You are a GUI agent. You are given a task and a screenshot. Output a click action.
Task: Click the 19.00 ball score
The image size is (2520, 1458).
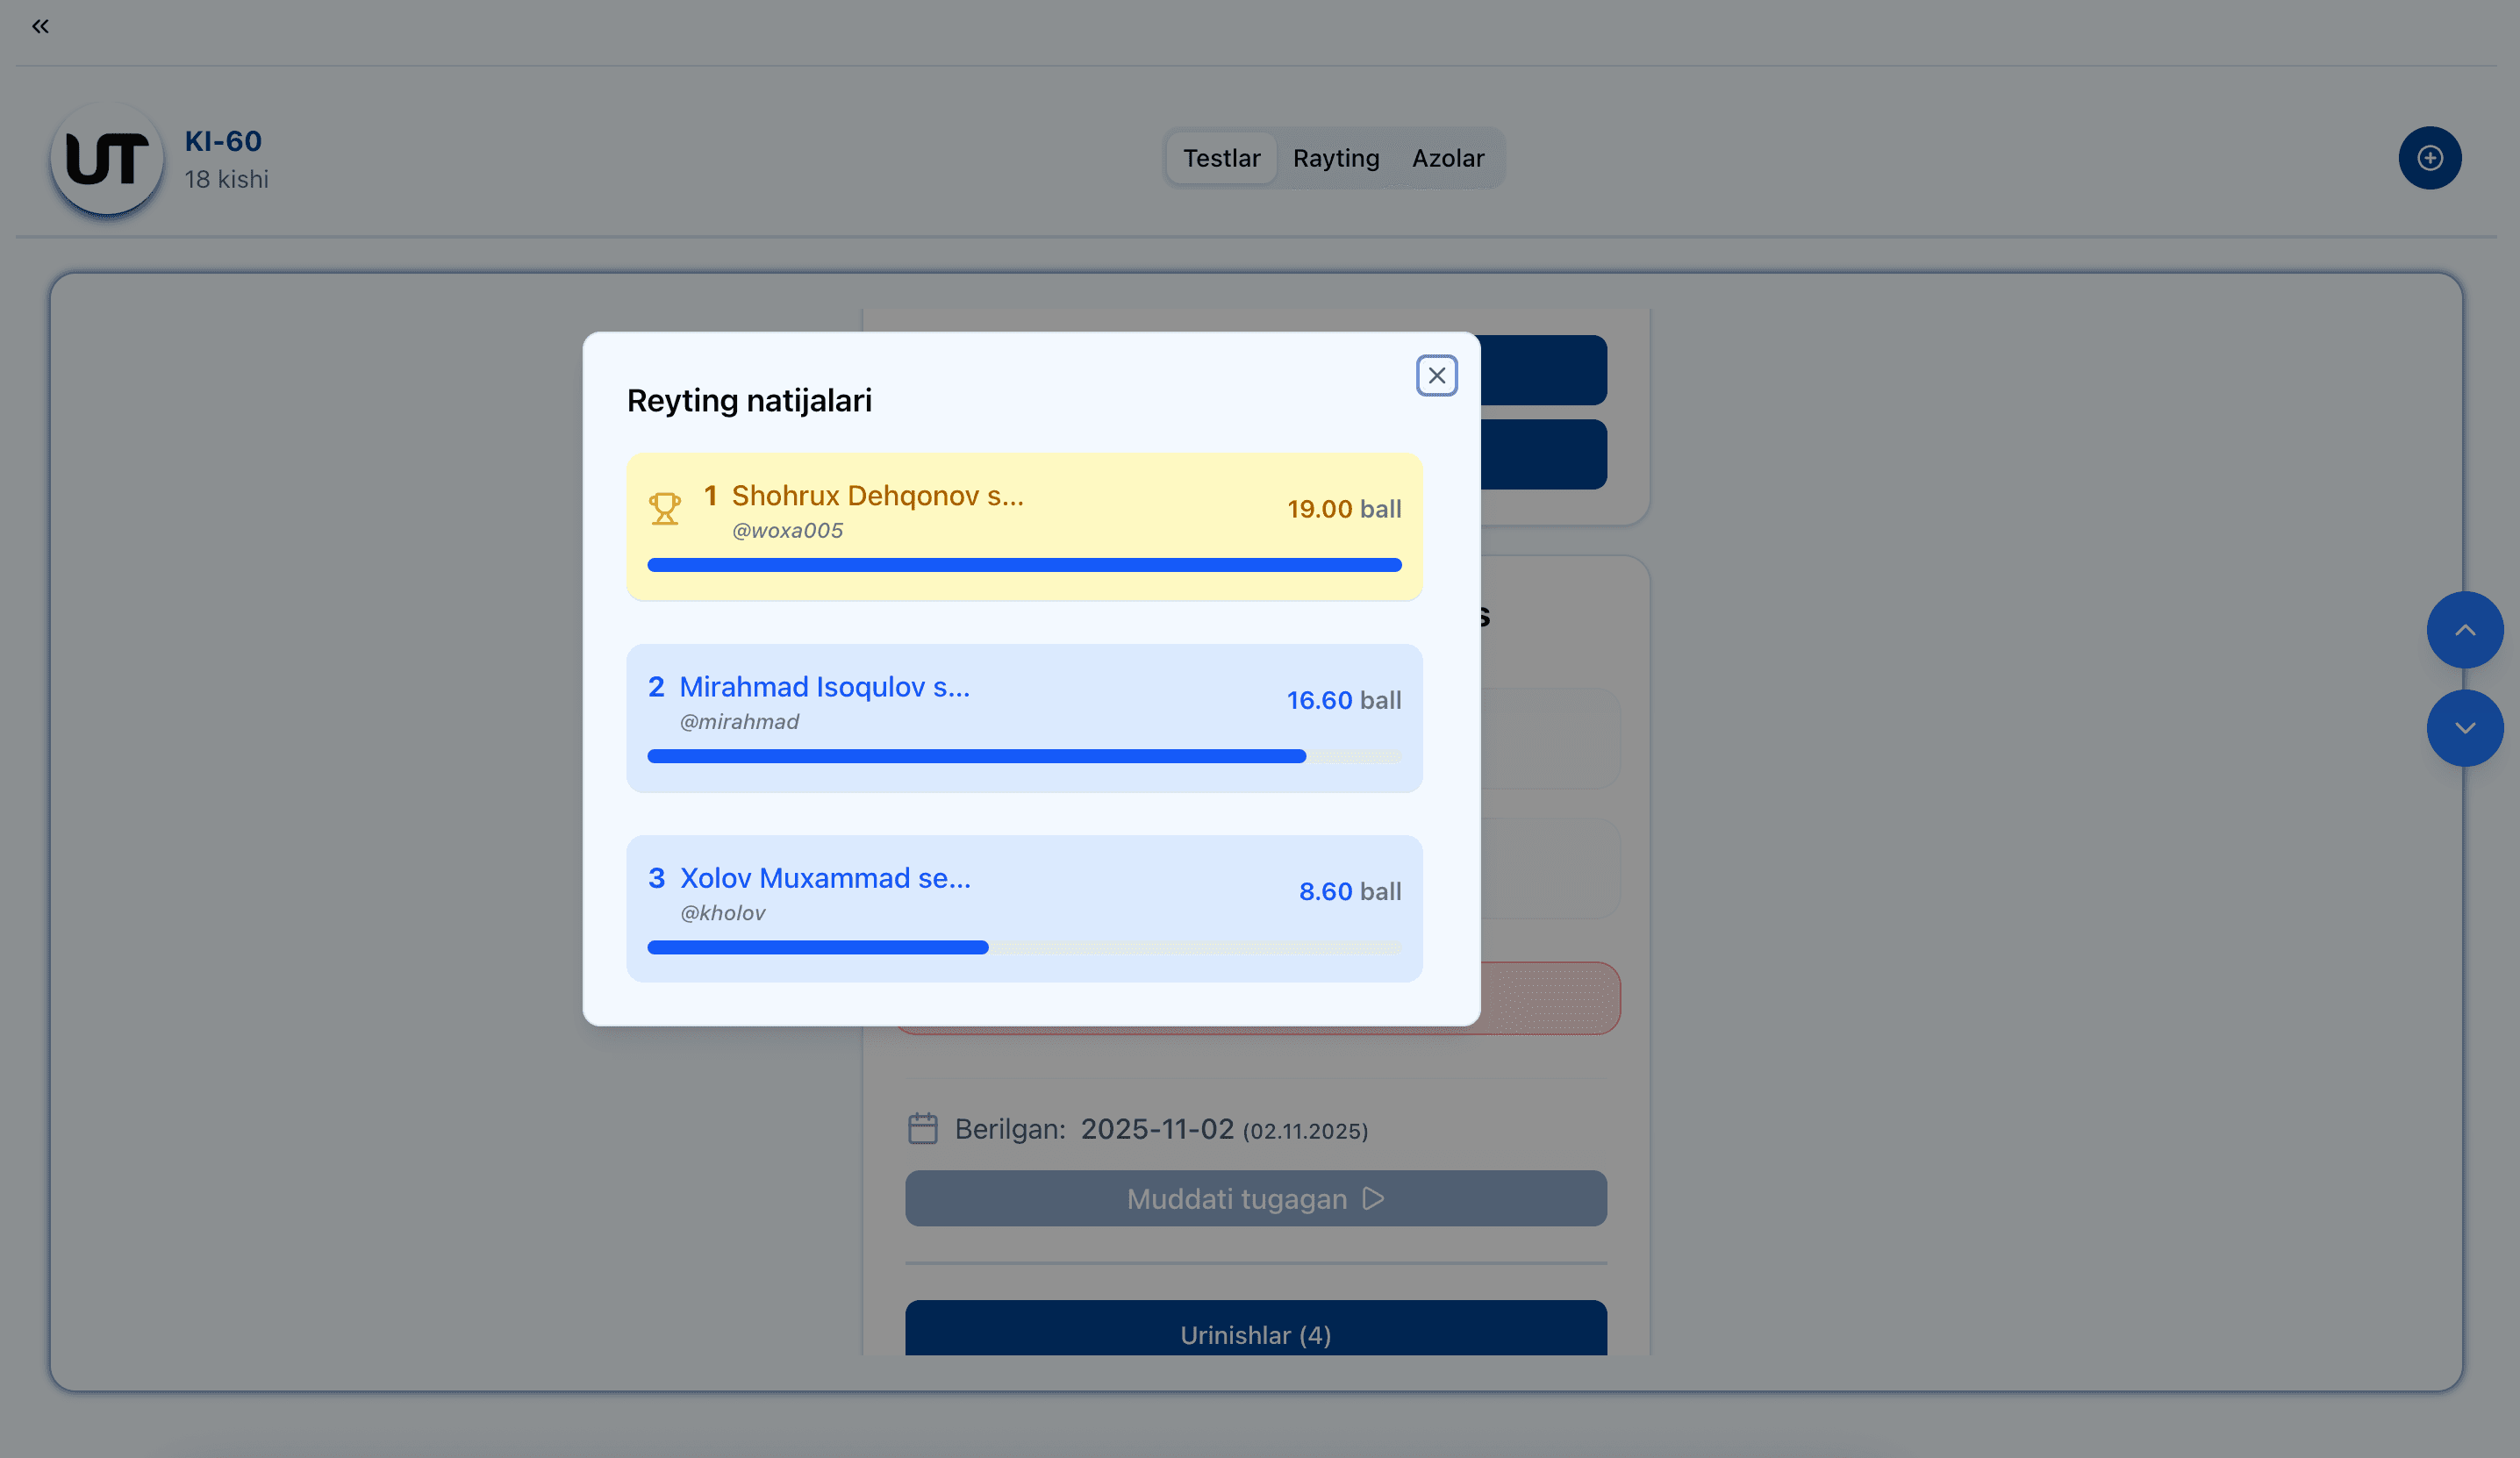(1343, 509)
